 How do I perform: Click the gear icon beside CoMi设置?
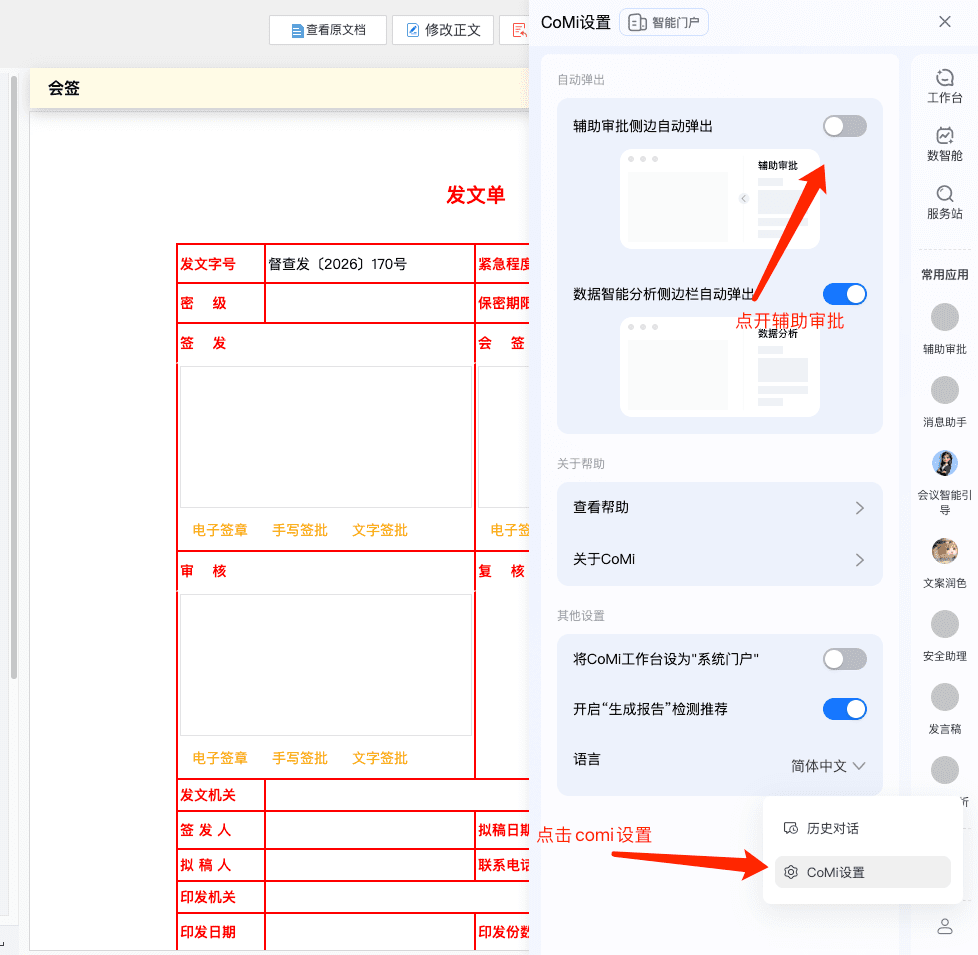click(790, 872)
